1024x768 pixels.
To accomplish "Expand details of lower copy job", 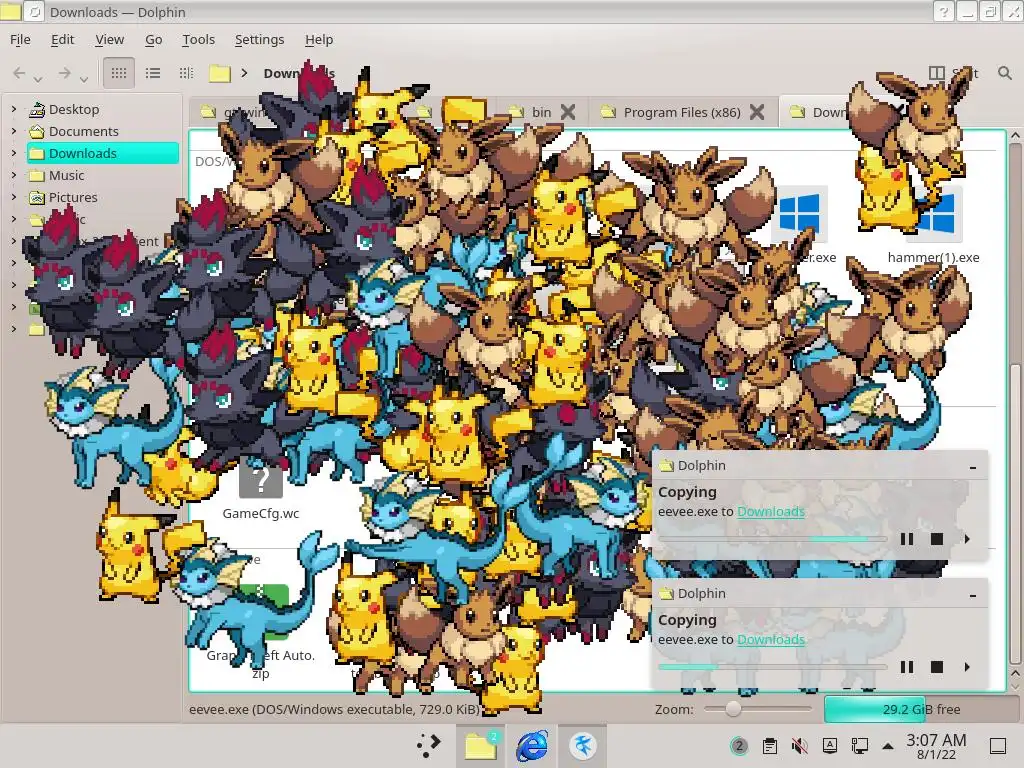I will [x=967, y=667].
